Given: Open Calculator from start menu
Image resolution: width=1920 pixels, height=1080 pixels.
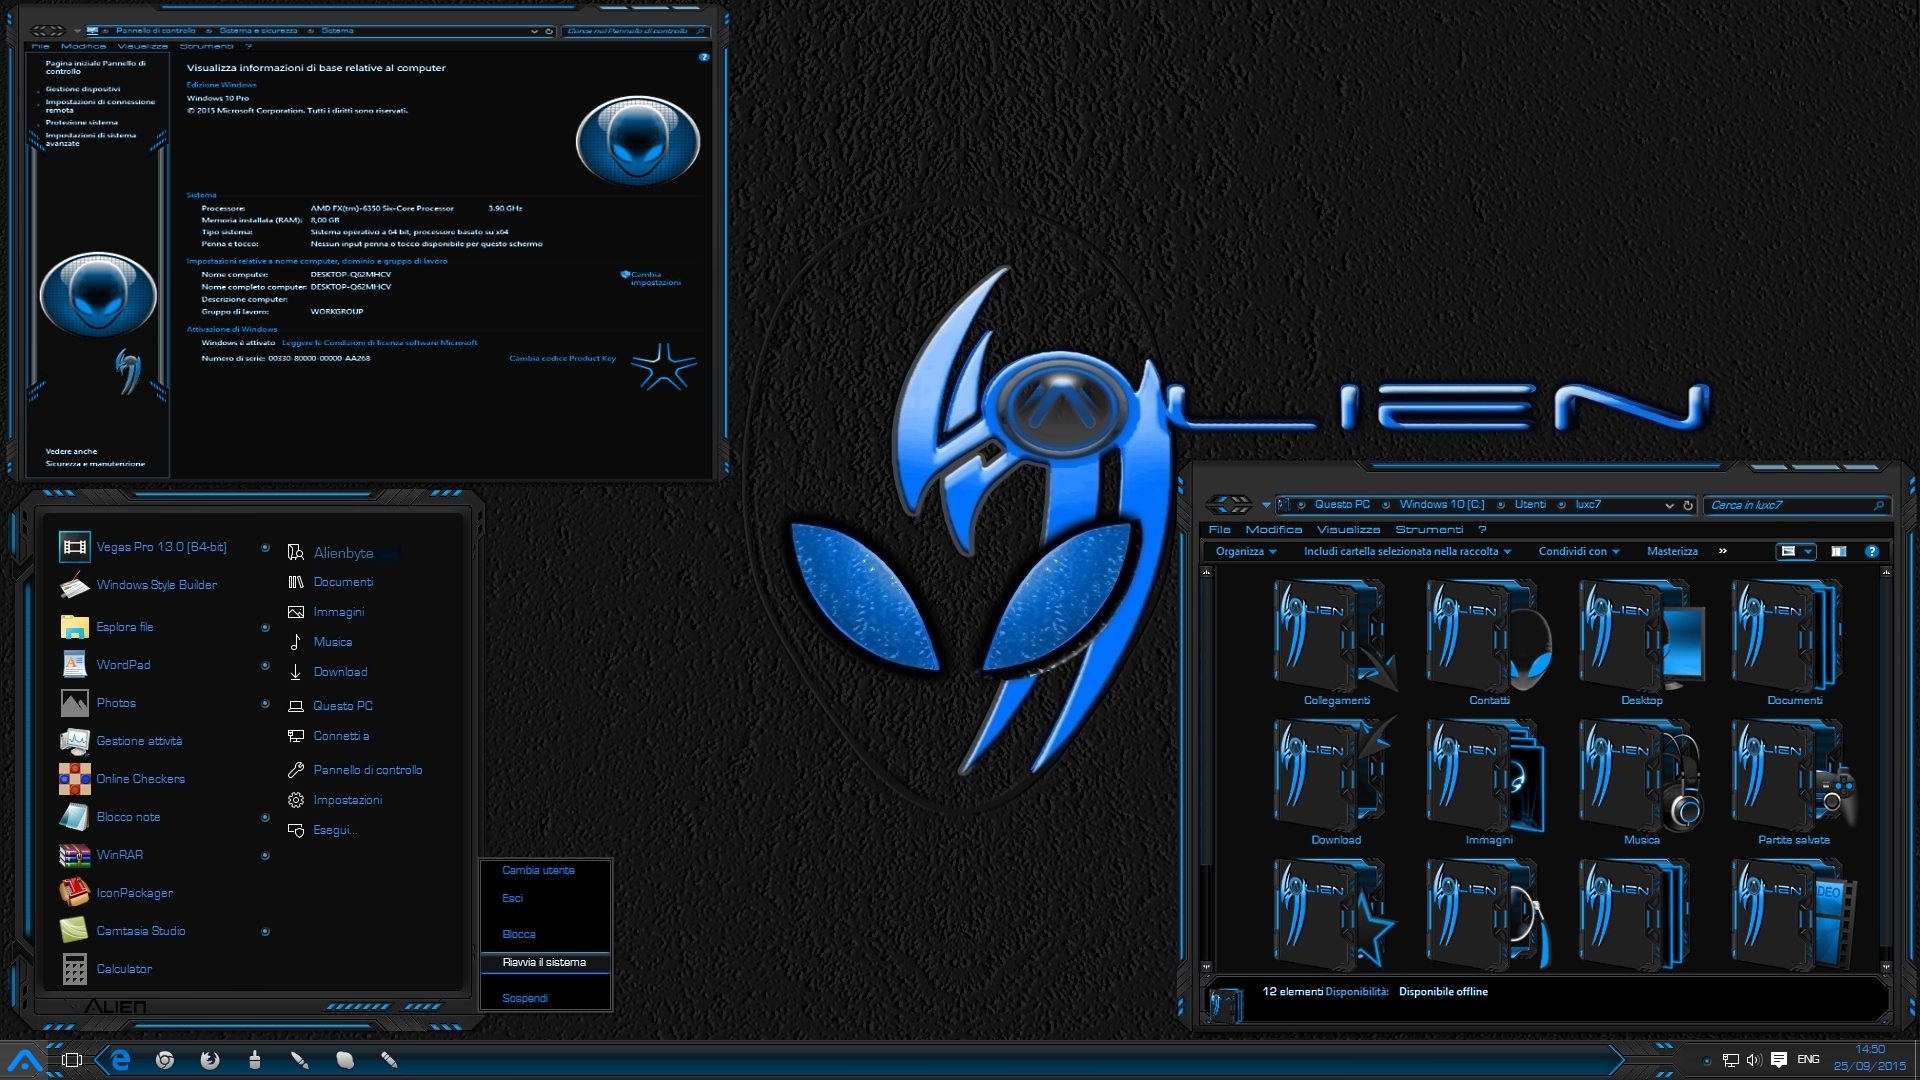Looking at the screenshot, I should click(x=124, y=969).
